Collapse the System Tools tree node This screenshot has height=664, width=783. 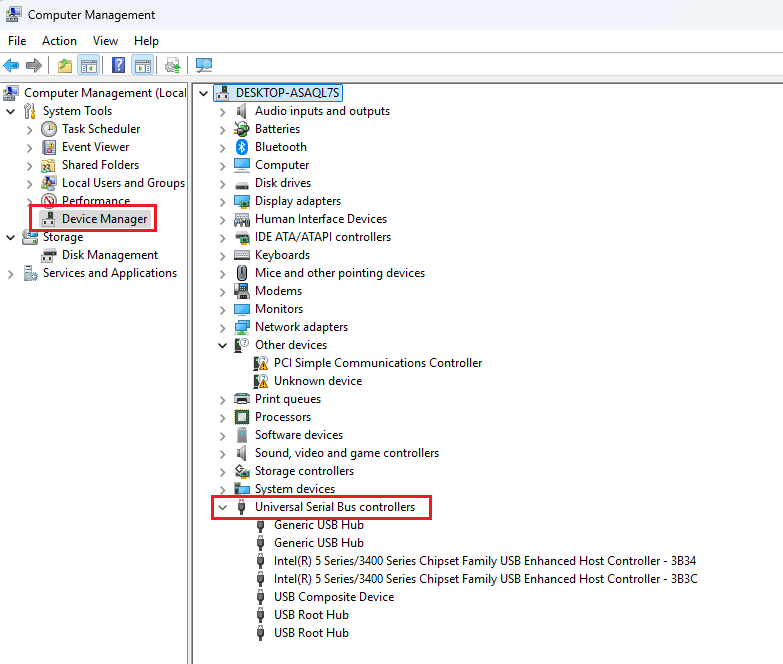click(x=10, y=111)
